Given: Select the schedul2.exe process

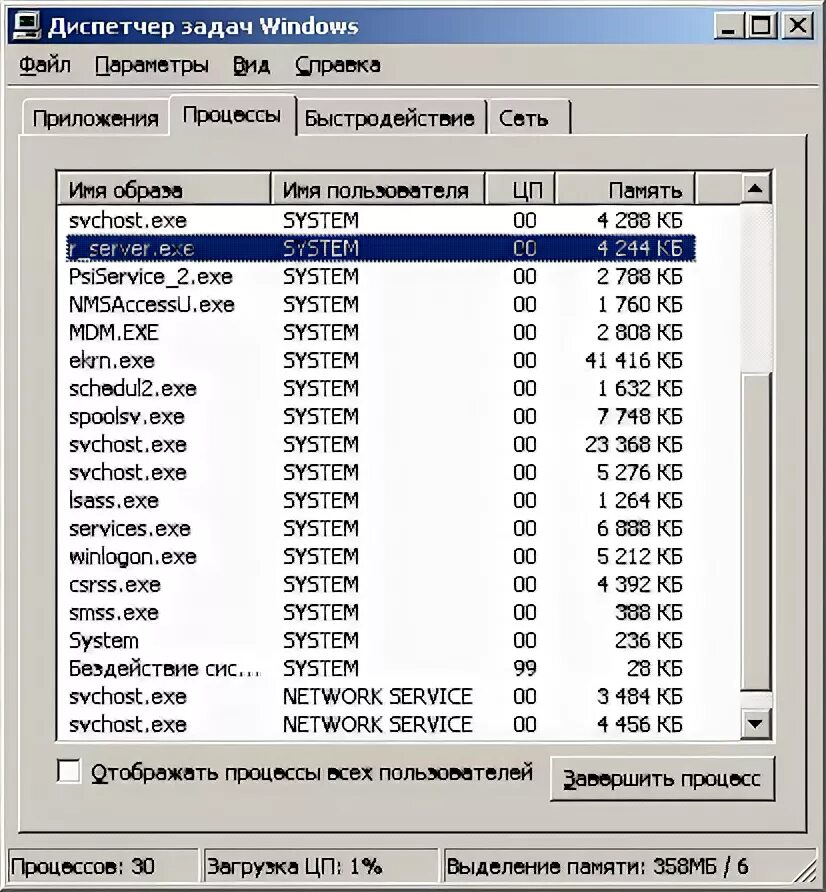Looking at the screenshot, I should (x=375, y=389).
